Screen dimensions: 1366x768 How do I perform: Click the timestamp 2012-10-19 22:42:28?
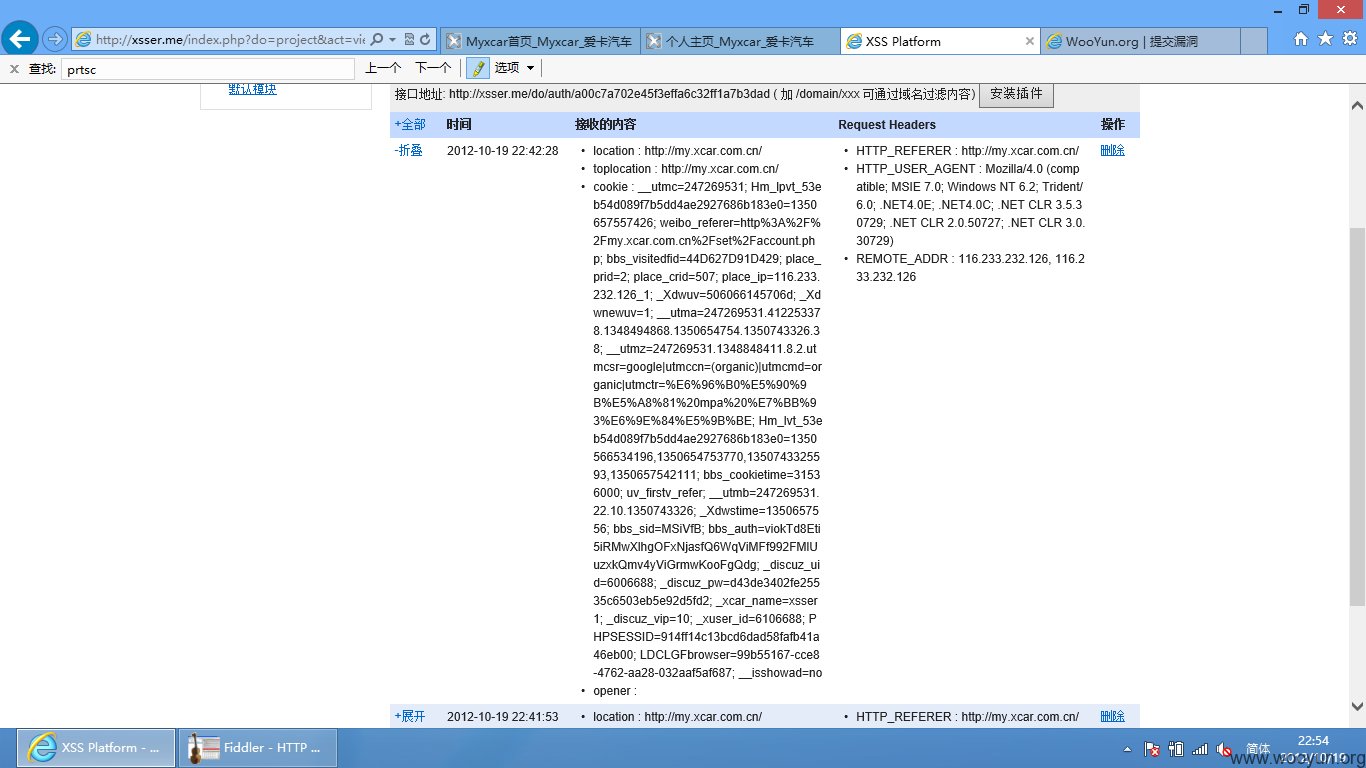(x=502, y=151)
